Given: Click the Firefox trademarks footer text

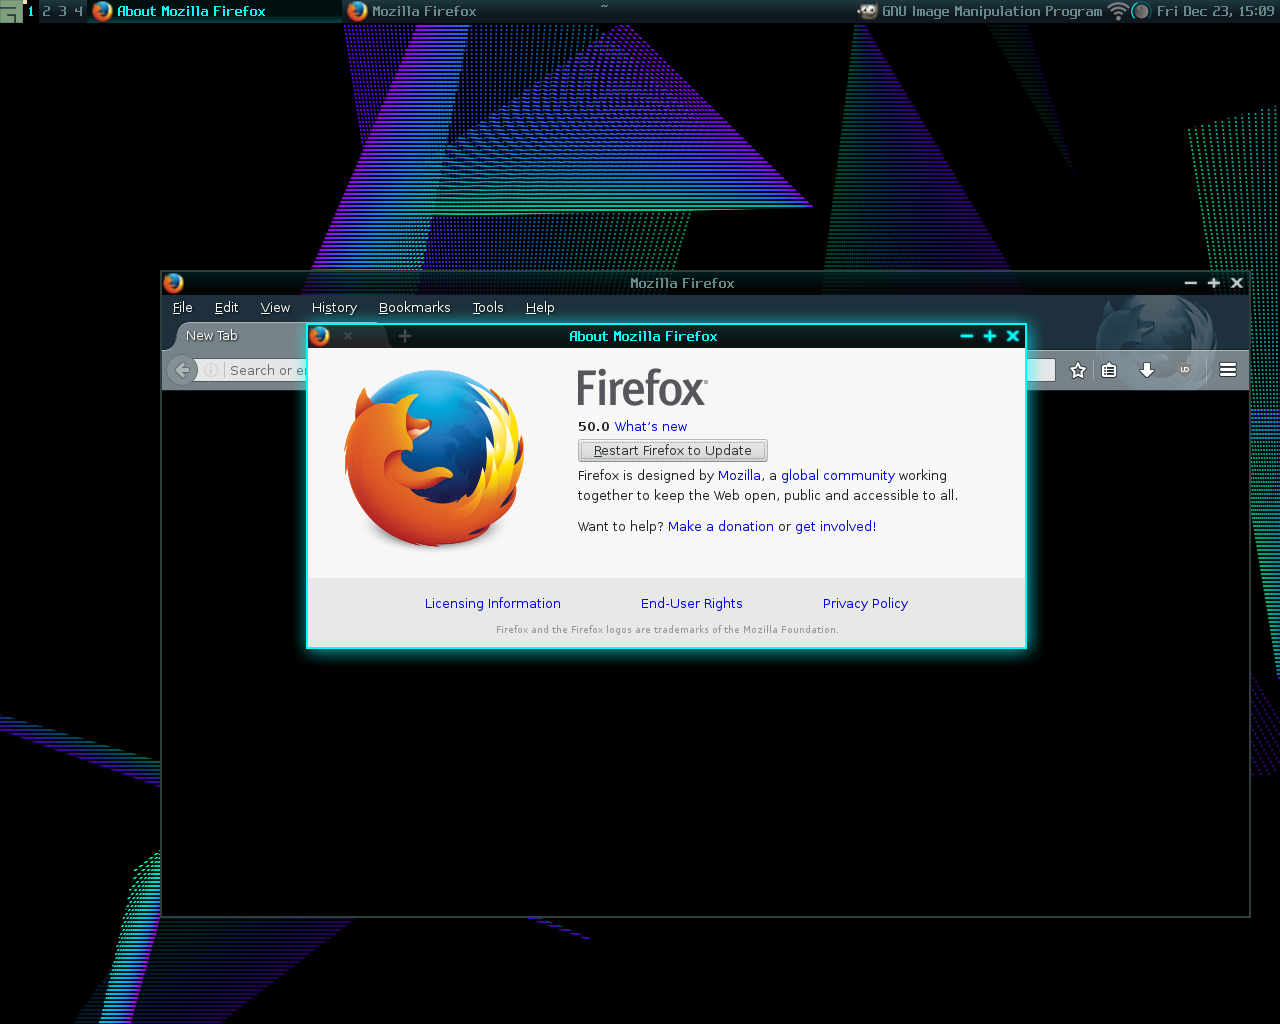Looking at the screenshot, I should tap(667, 630).
